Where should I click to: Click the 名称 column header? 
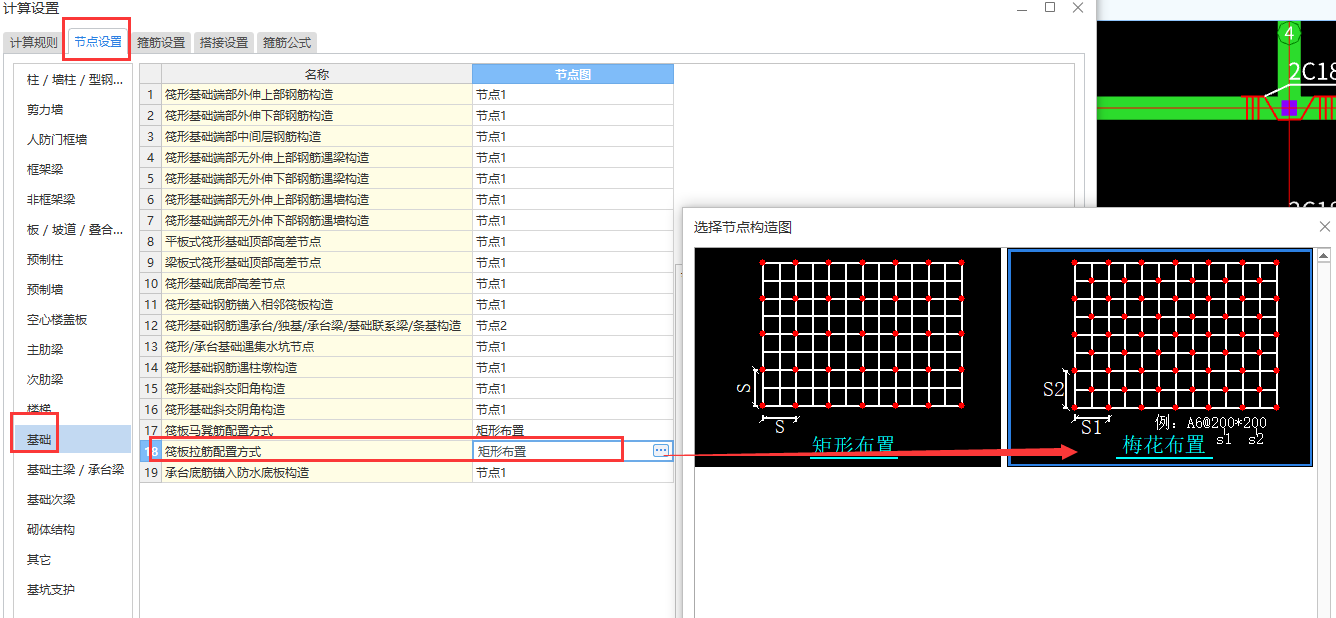tap(317, 74)
